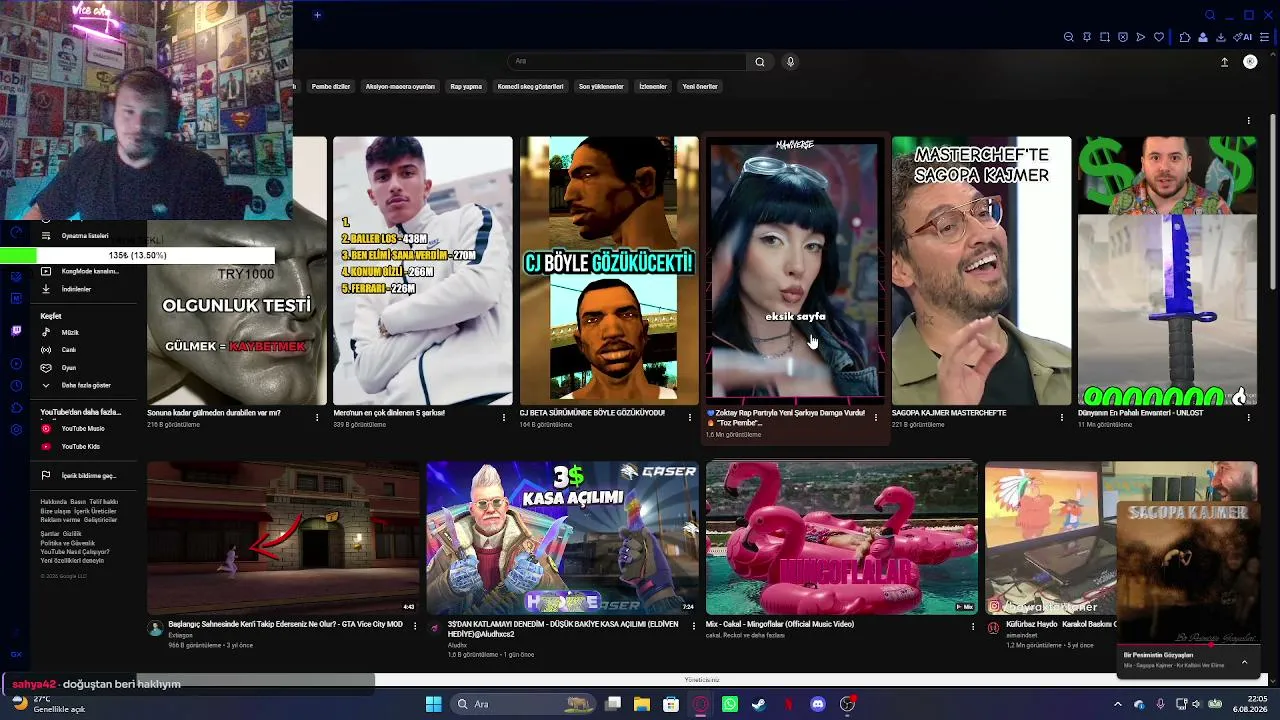Select the Pembe diziler filter chip
The height and width of the screenshot is (720, 1280).
click(331, 87)
